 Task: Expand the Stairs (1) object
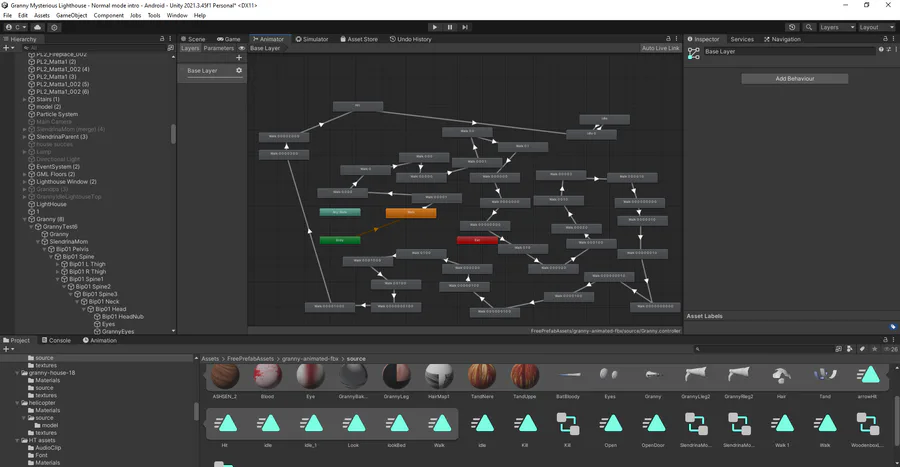25,99
